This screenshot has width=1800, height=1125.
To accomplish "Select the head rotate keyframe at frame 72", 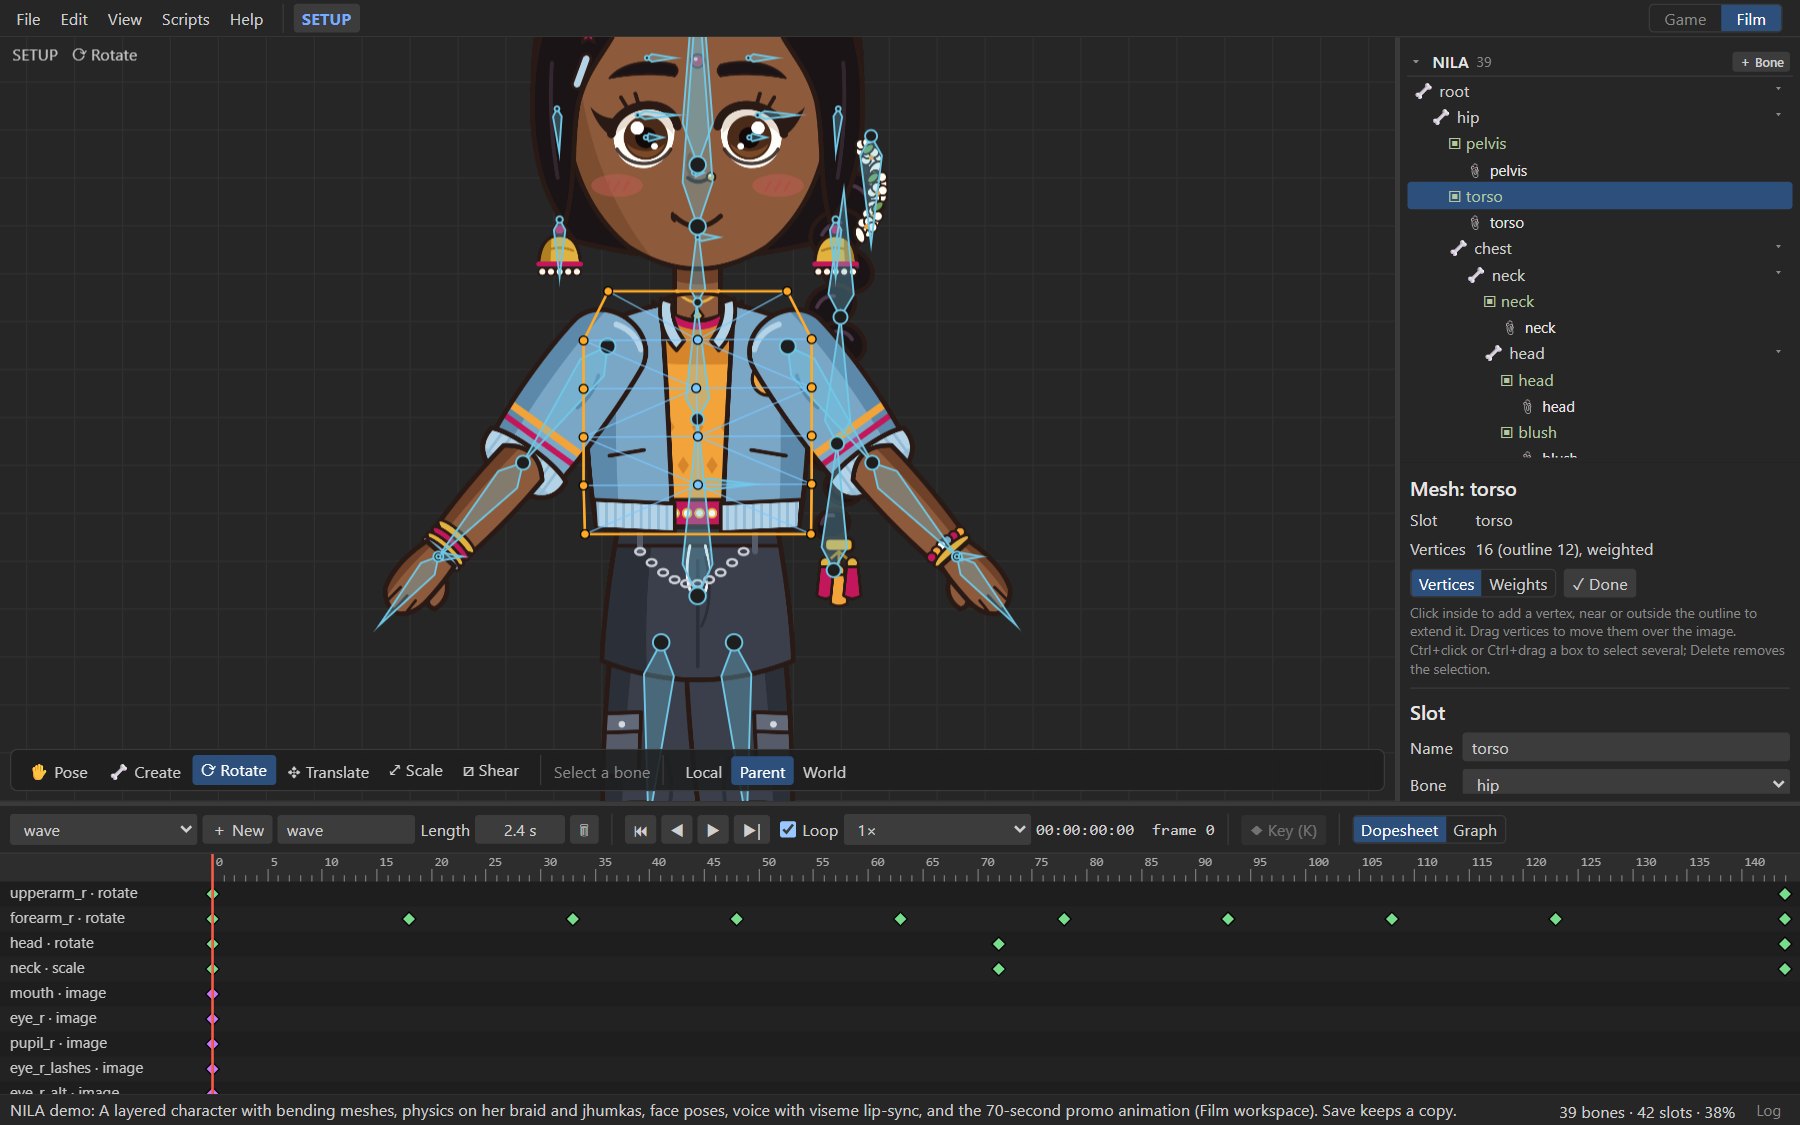I will tap(998, 944).
